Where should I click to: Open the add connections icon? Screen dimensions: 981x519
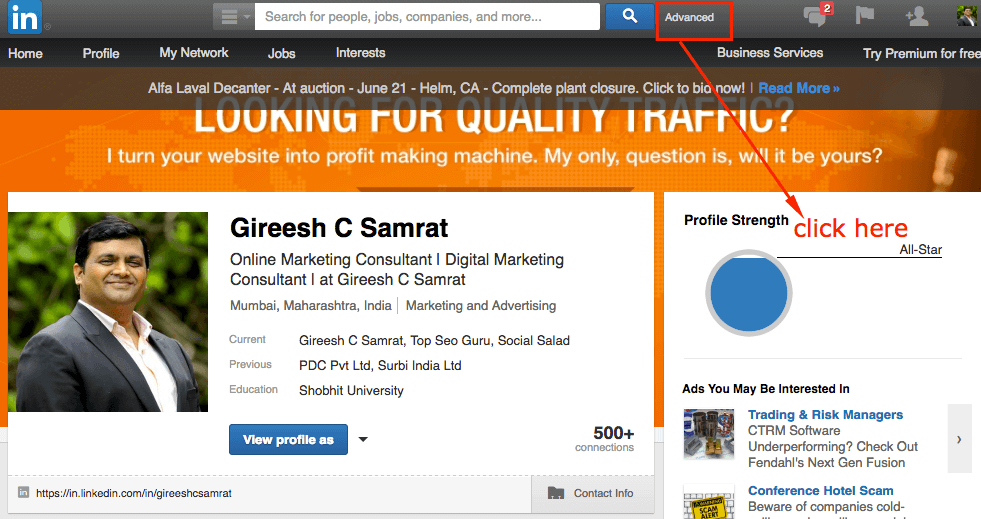(x=917, y=16)
